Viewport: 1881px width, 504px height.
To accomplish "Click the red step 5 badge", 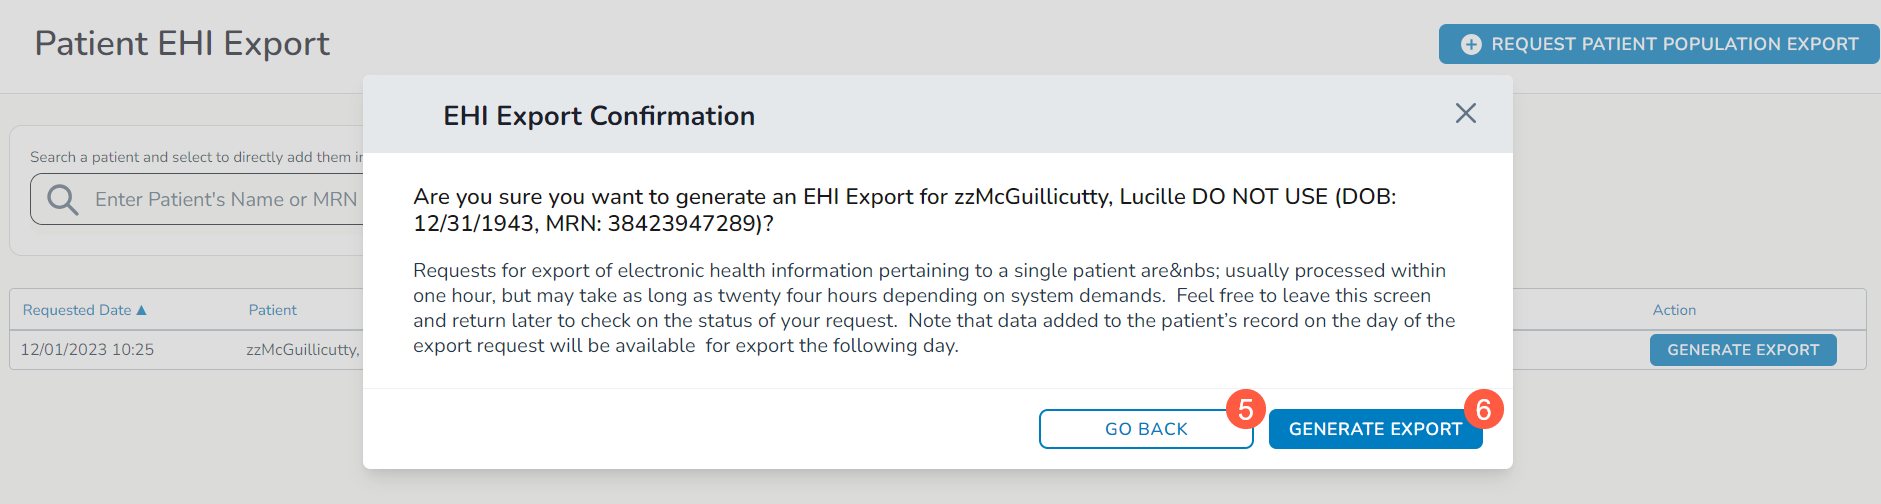I will pyautogui.click(x=1245, y=409).
